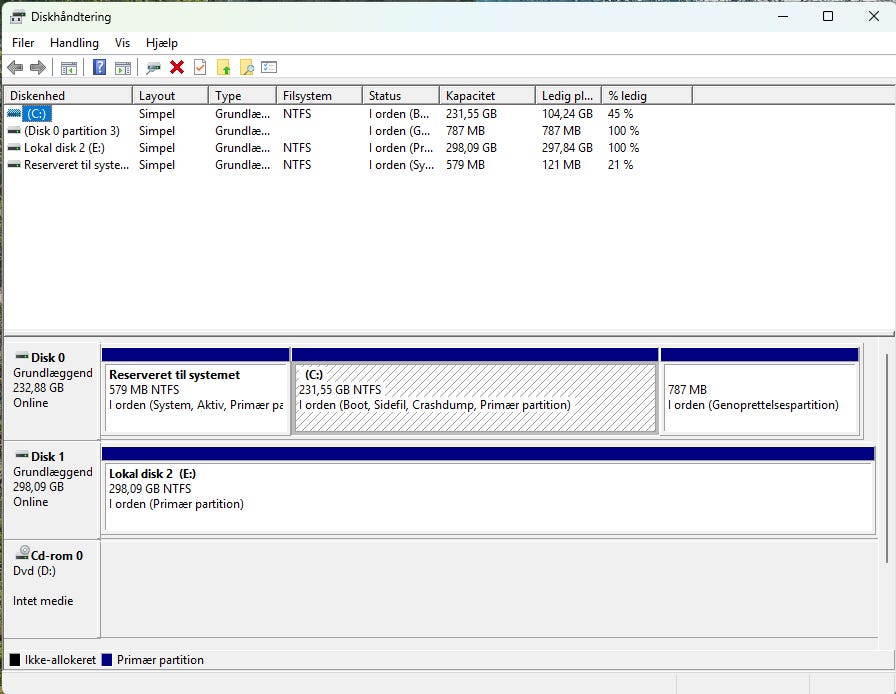Click the red X delete icon
The width and height of the screenshot is (896, 694).
[x=177, y=67]
